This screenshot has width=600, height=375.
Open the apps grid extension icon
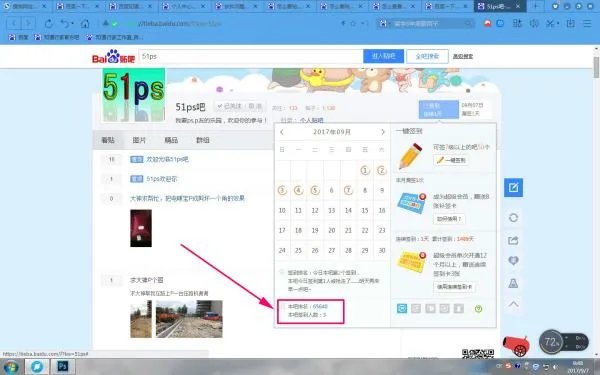point(517,24)
